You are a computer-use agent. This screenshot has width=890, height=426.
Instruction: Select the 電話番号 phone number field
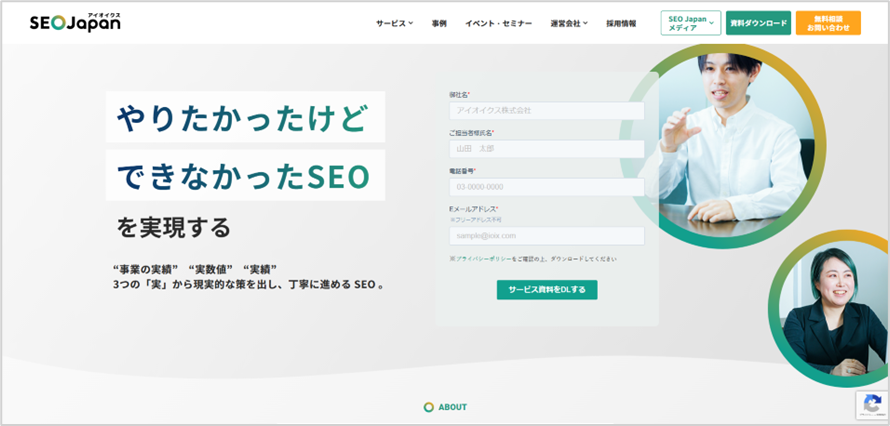pos(546,187)
